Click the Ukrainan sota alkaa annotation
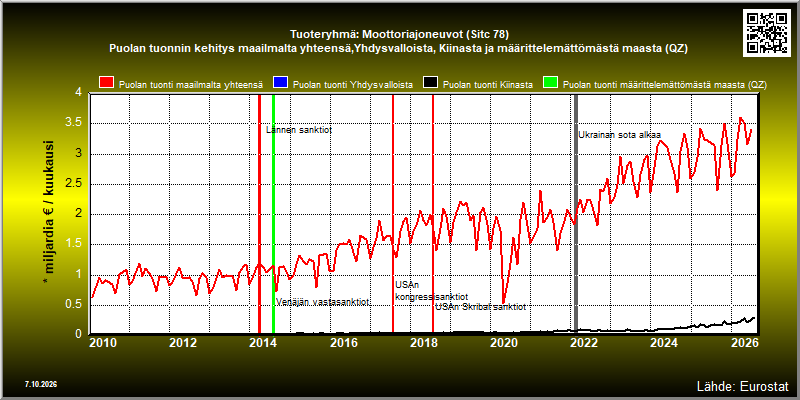This screenshot has width=800, height=400. 619,135
